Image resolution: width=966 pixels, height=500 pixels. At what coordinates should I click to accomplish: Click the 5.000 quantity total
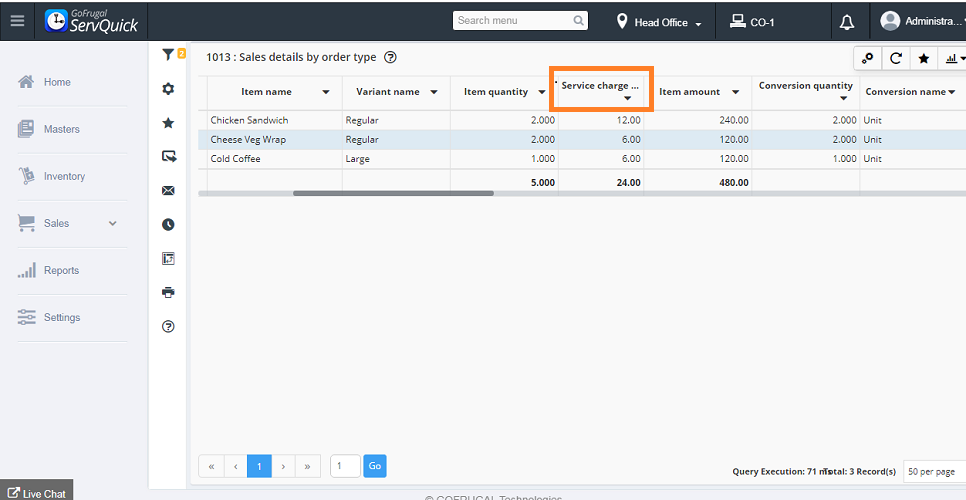[543, 182]
